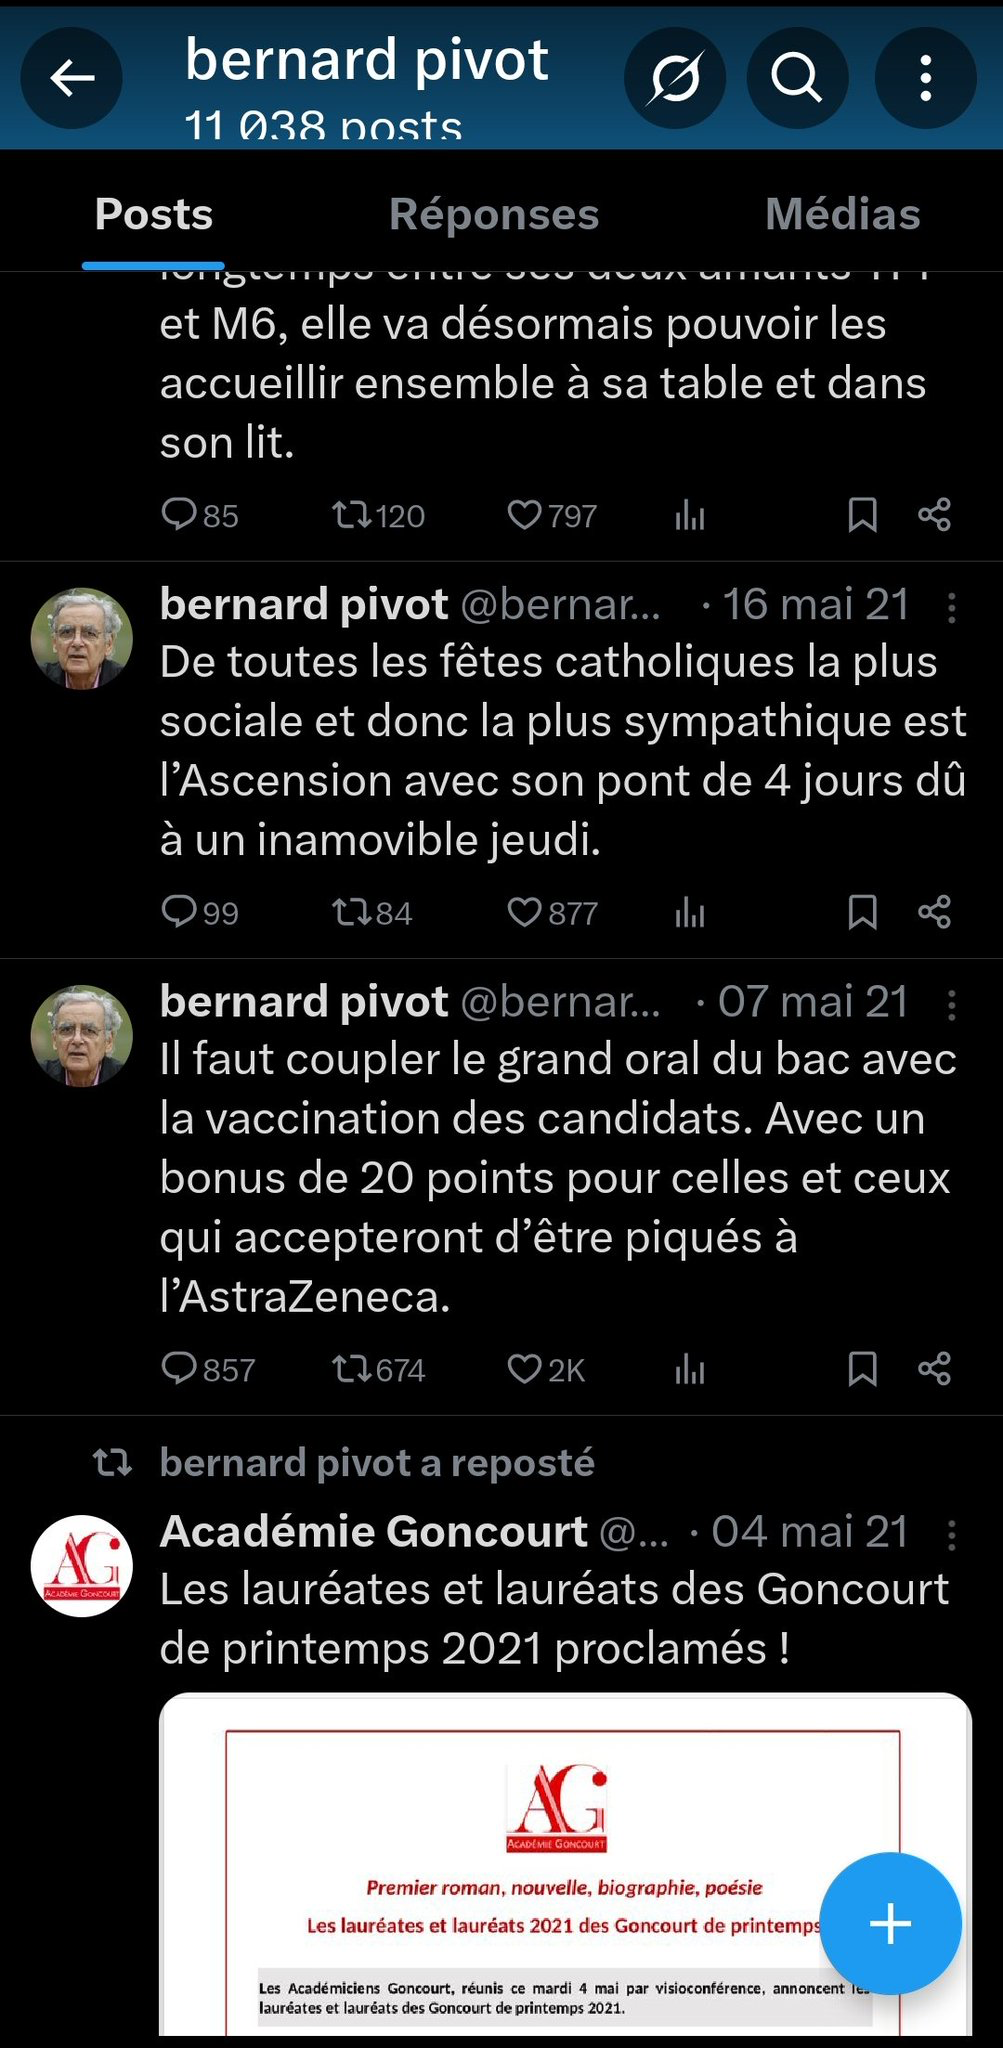Tap the blue compose new post button
The width and height of the screenshot is (1003, 2048).
890,1923
